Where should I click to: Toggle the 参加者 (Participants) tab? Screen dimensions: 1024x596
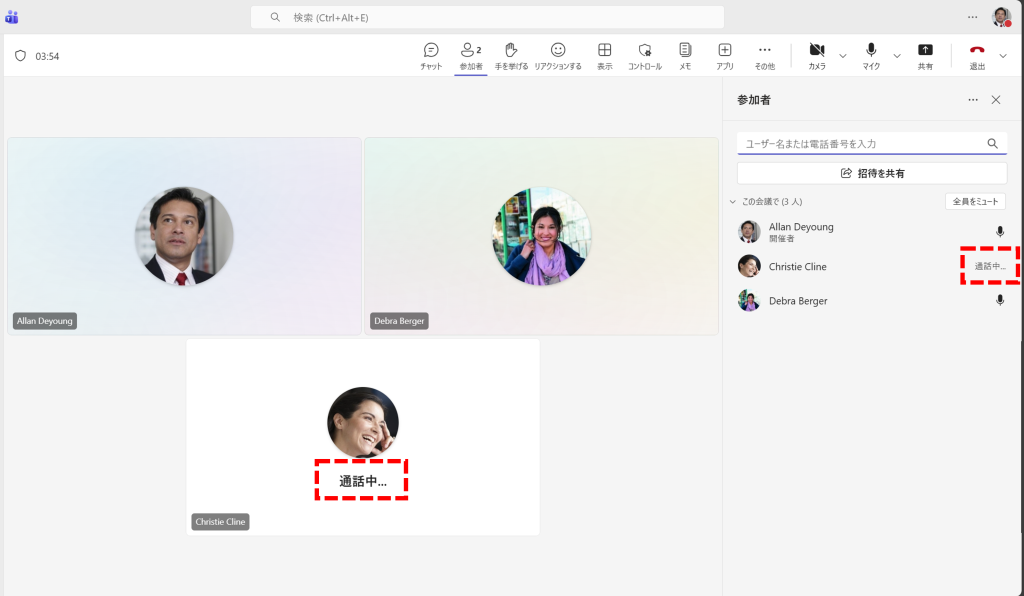pos(470,56)
